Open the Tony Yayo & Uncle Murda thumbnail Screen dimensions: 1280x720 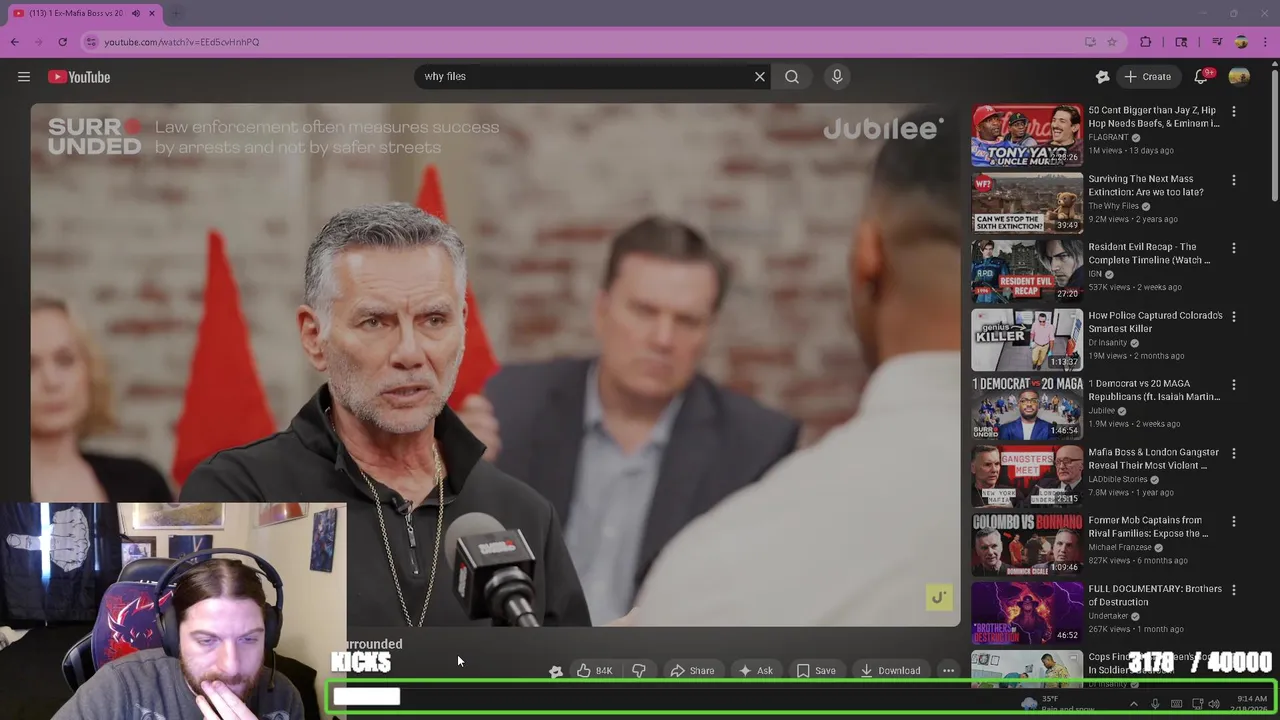click(x=1027, y=135)
